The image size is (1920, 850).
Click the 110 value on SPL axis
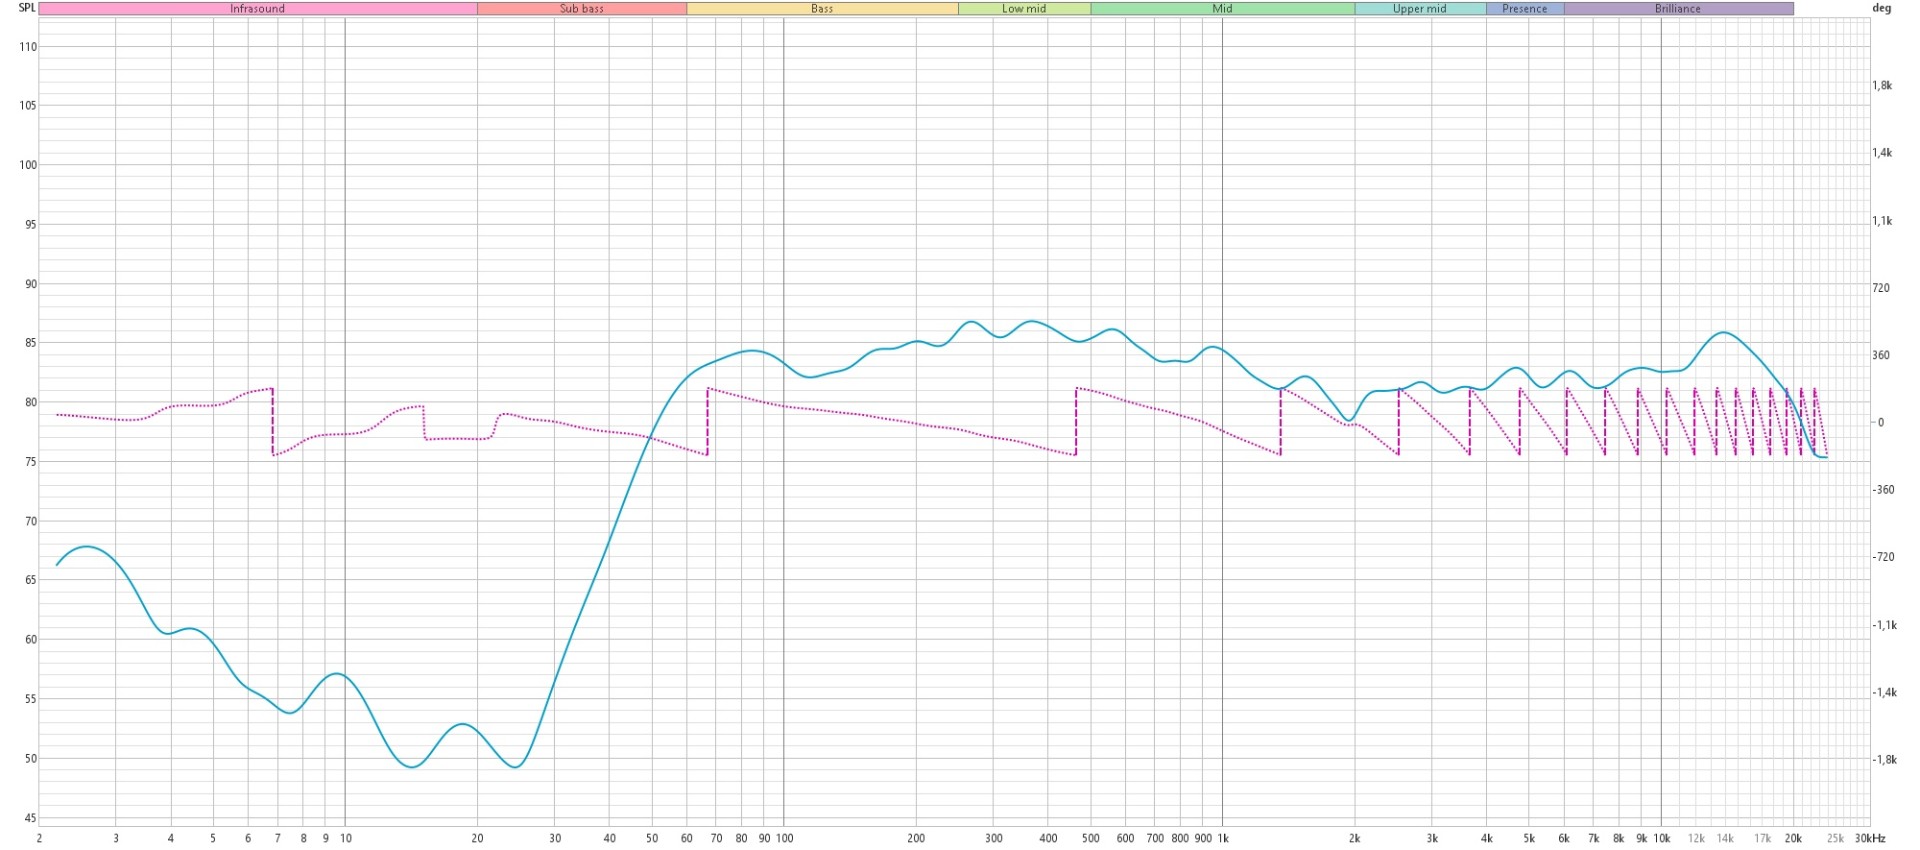28,47
